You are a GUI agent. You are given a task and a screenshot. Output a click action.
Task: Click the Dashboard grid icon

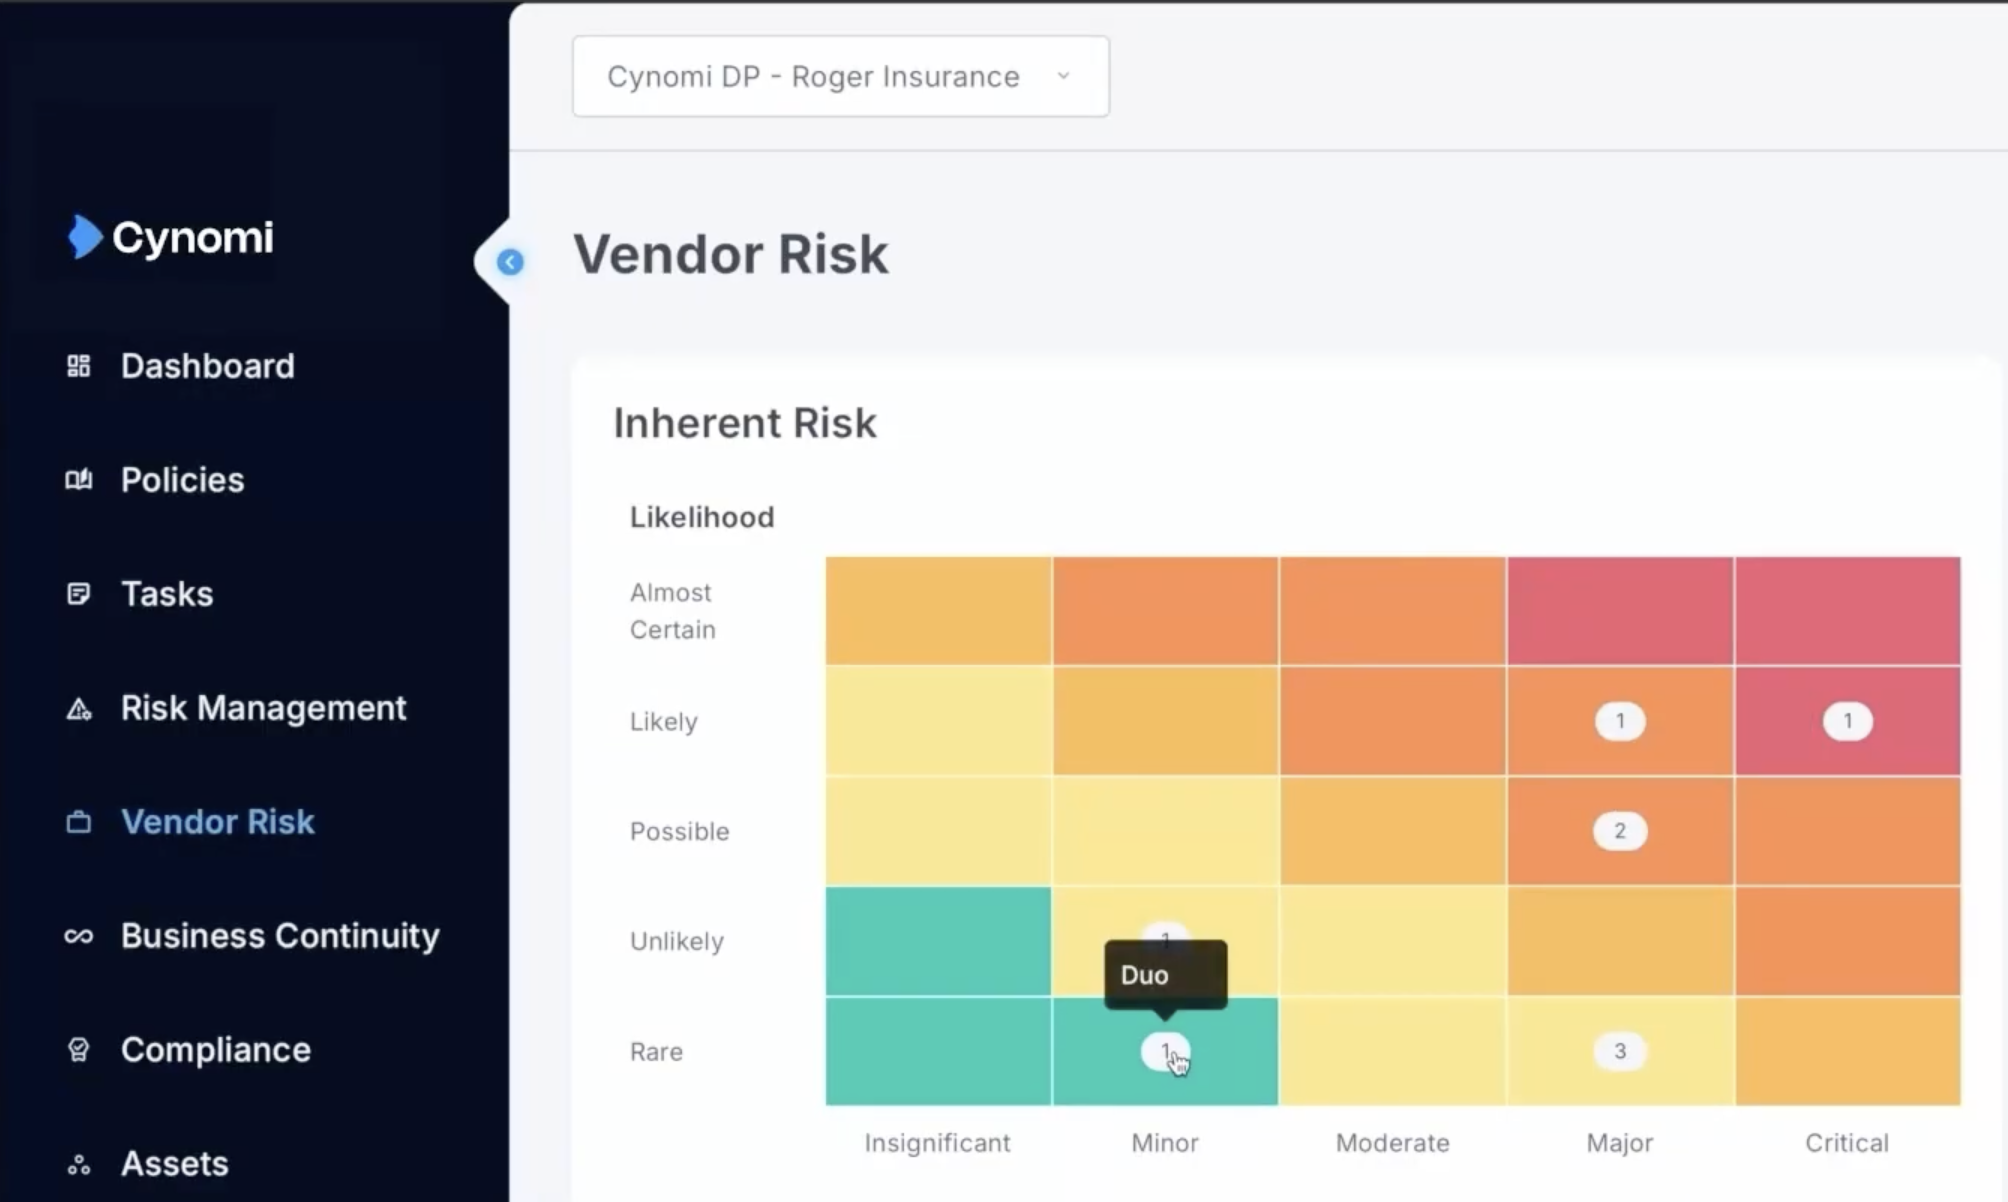(78, 366)
